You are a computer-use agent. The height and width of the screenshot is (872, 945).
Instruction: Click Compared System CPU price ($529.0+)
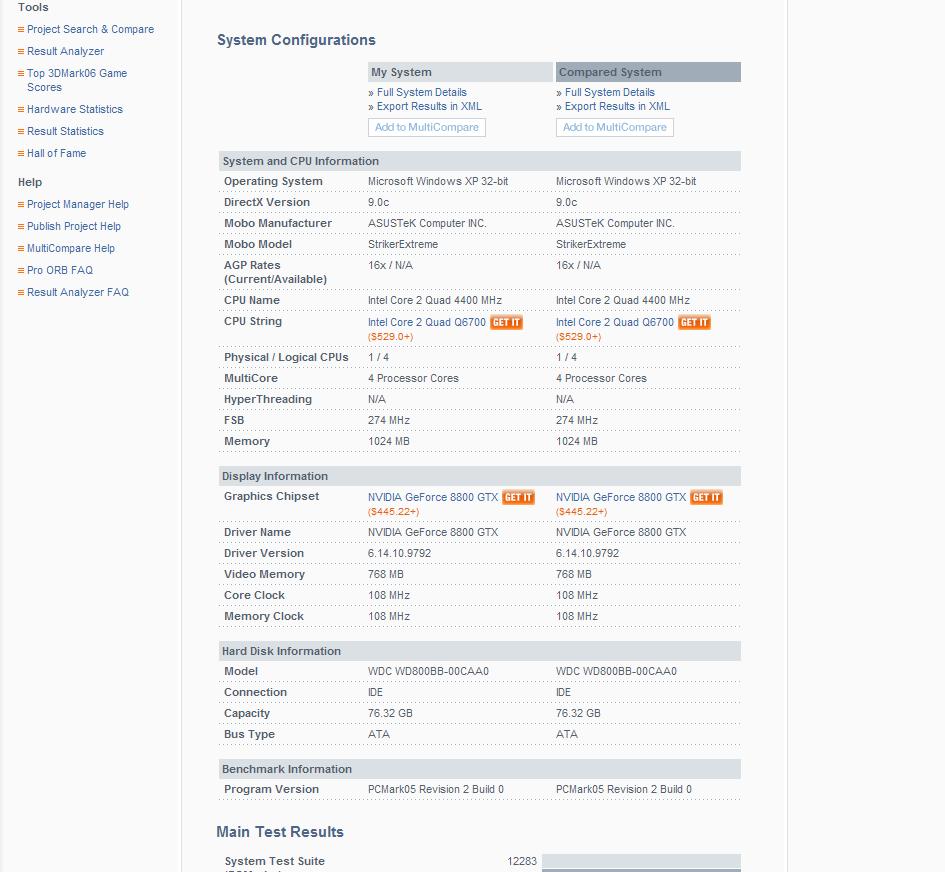(579, 337)
